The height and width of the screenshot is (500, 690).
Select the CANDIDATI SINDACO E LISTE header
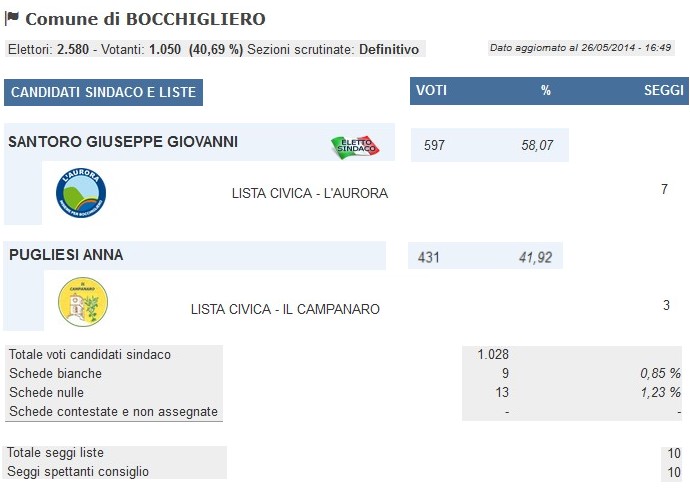103,92
